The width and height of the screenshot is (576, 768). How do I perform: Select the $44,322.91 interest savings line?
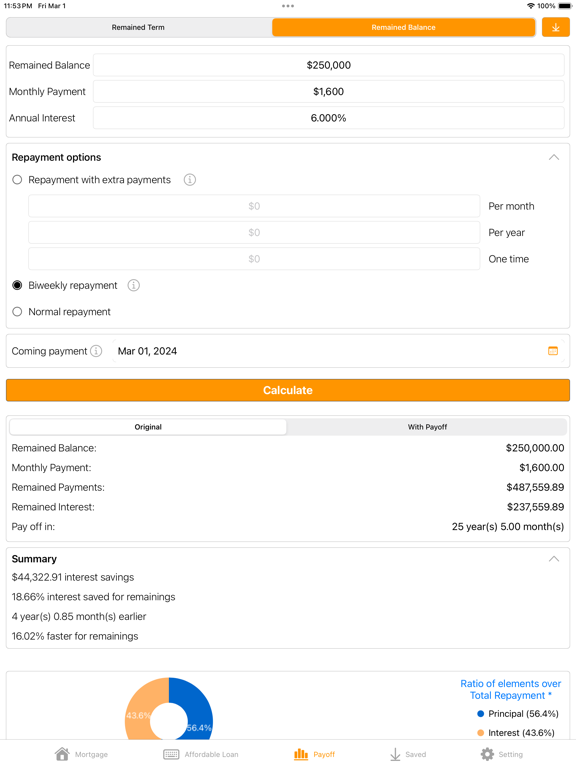(73, 577)
